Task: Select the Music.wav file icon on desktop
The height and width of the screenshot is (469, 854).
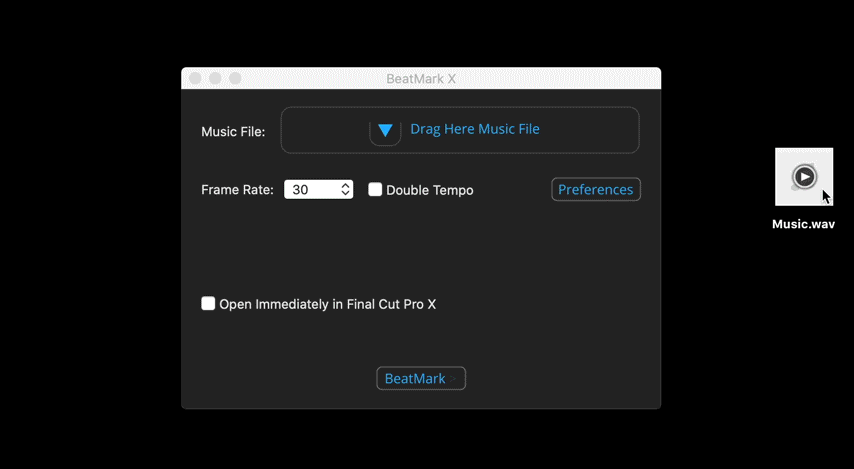Action: click(x=804, y=176)
